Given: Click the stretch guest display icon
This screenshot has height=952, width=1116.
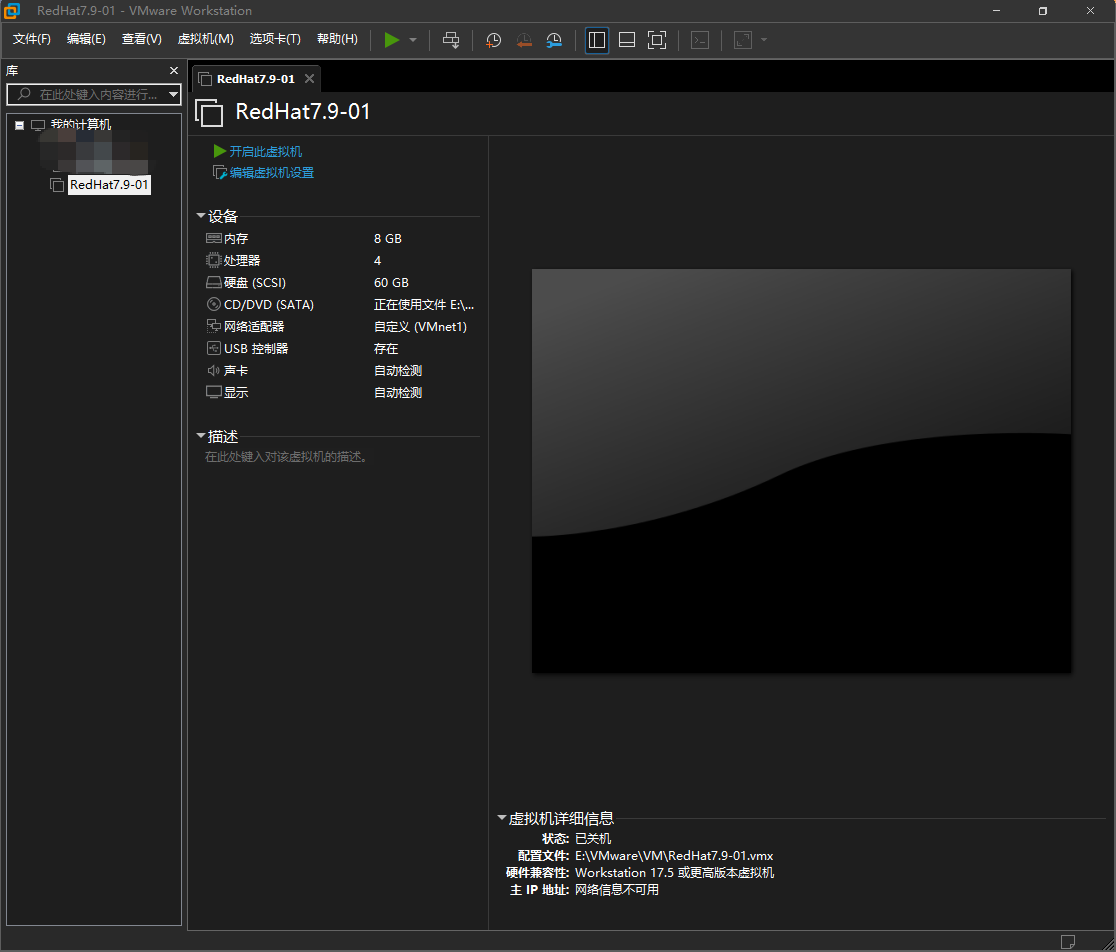Looking at the screenshot, I should point(743,40).
